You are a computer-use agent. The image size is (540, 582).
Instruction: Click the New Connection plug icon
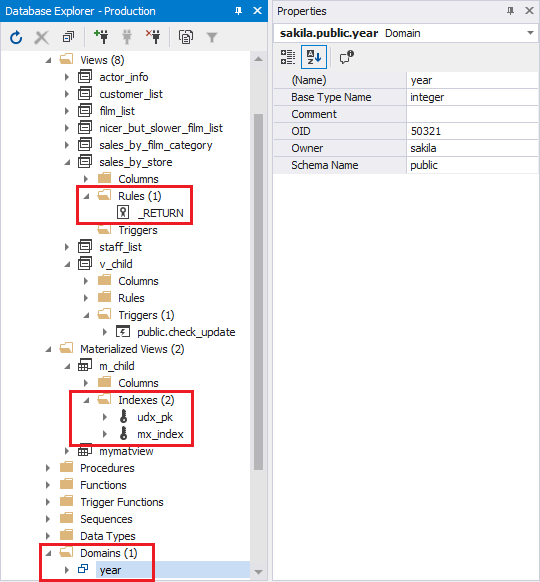click(101, 37)
